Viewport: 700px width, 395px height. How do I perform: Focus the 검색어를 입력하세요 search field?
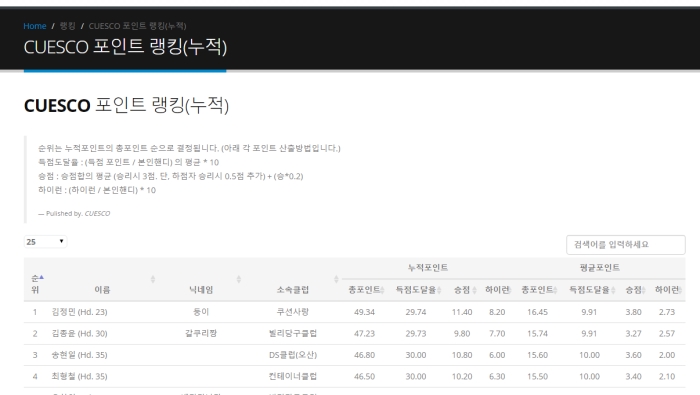(x=625, y=245)
